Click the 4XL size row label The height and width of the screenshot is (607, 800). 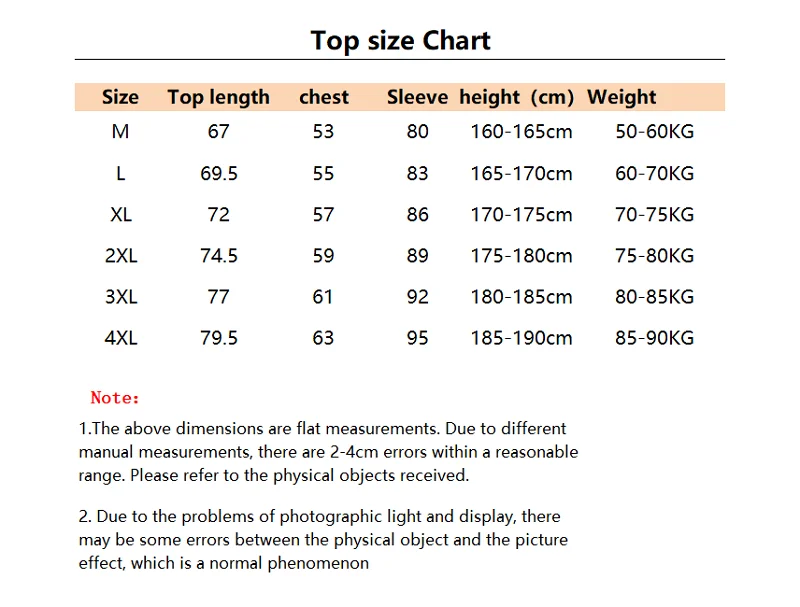pos(121,338)
